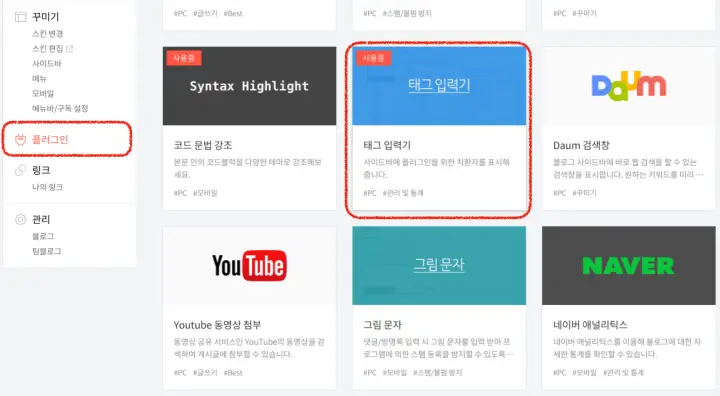The width and height of the screenshot is (720, 396).
Task: Click the 링크 heading
Action: click(x=41, y=170)
